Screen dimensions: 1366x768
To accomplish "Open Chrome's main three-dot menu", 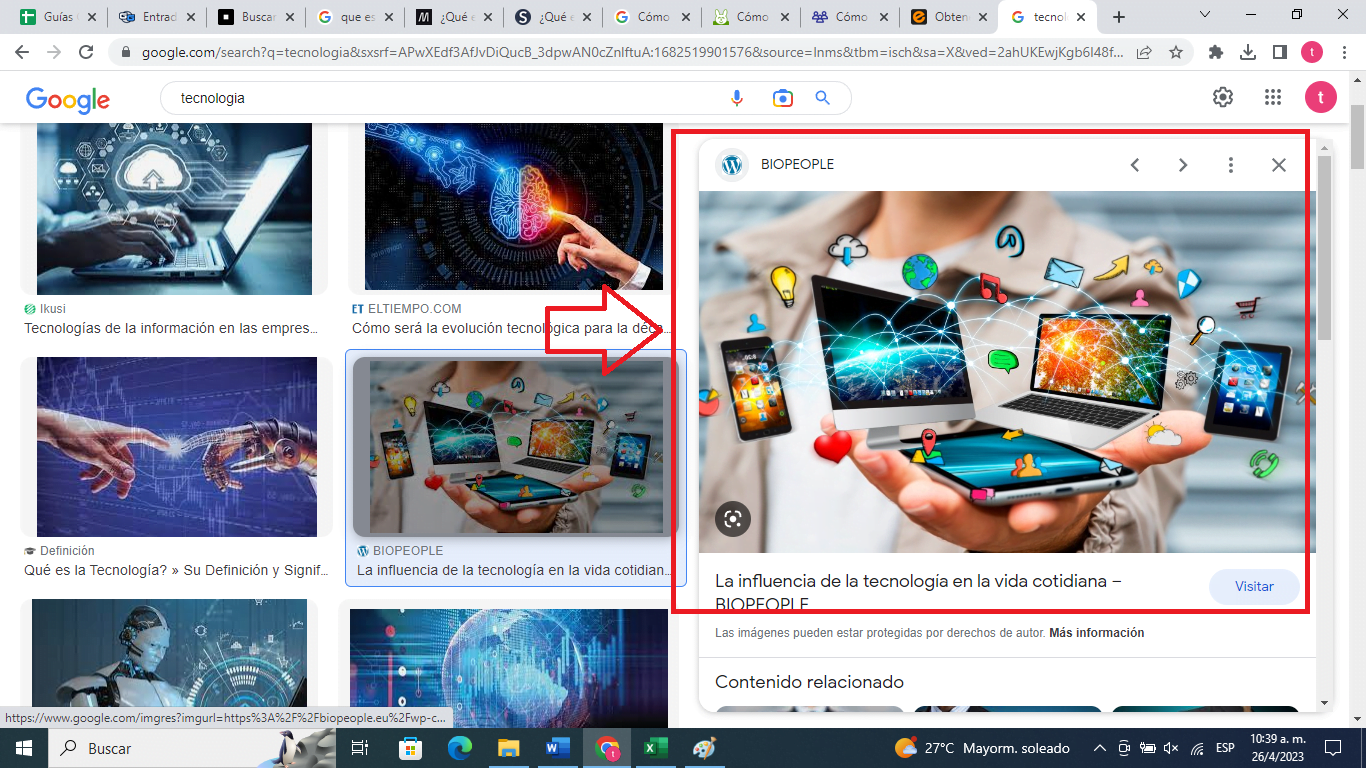I will 1344,52.
